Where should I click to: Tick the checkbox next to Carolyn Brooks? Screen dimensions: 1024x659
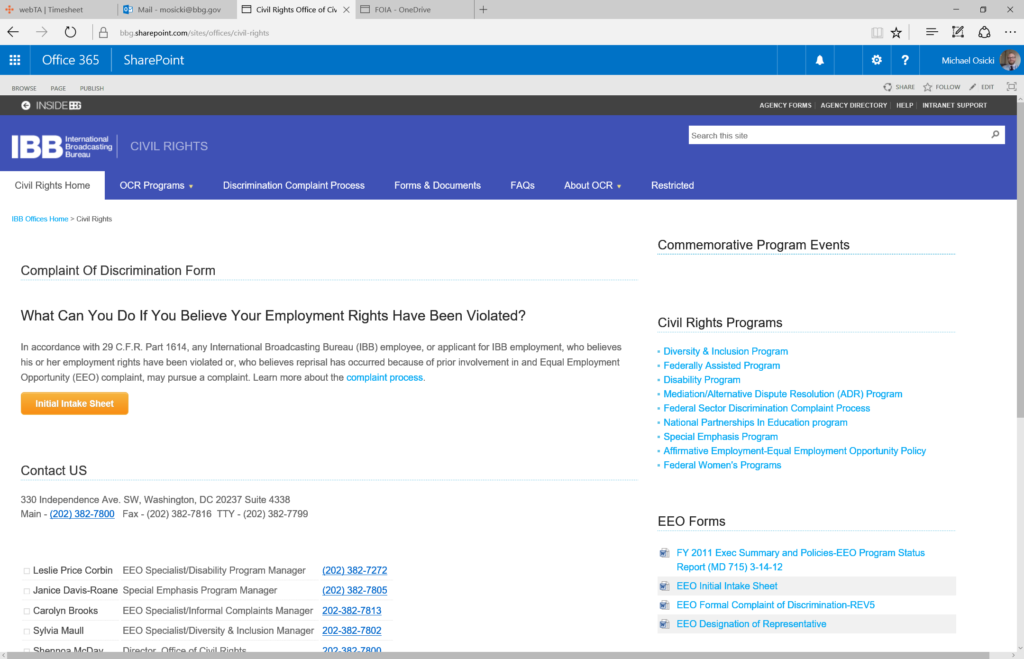(27, 611)
